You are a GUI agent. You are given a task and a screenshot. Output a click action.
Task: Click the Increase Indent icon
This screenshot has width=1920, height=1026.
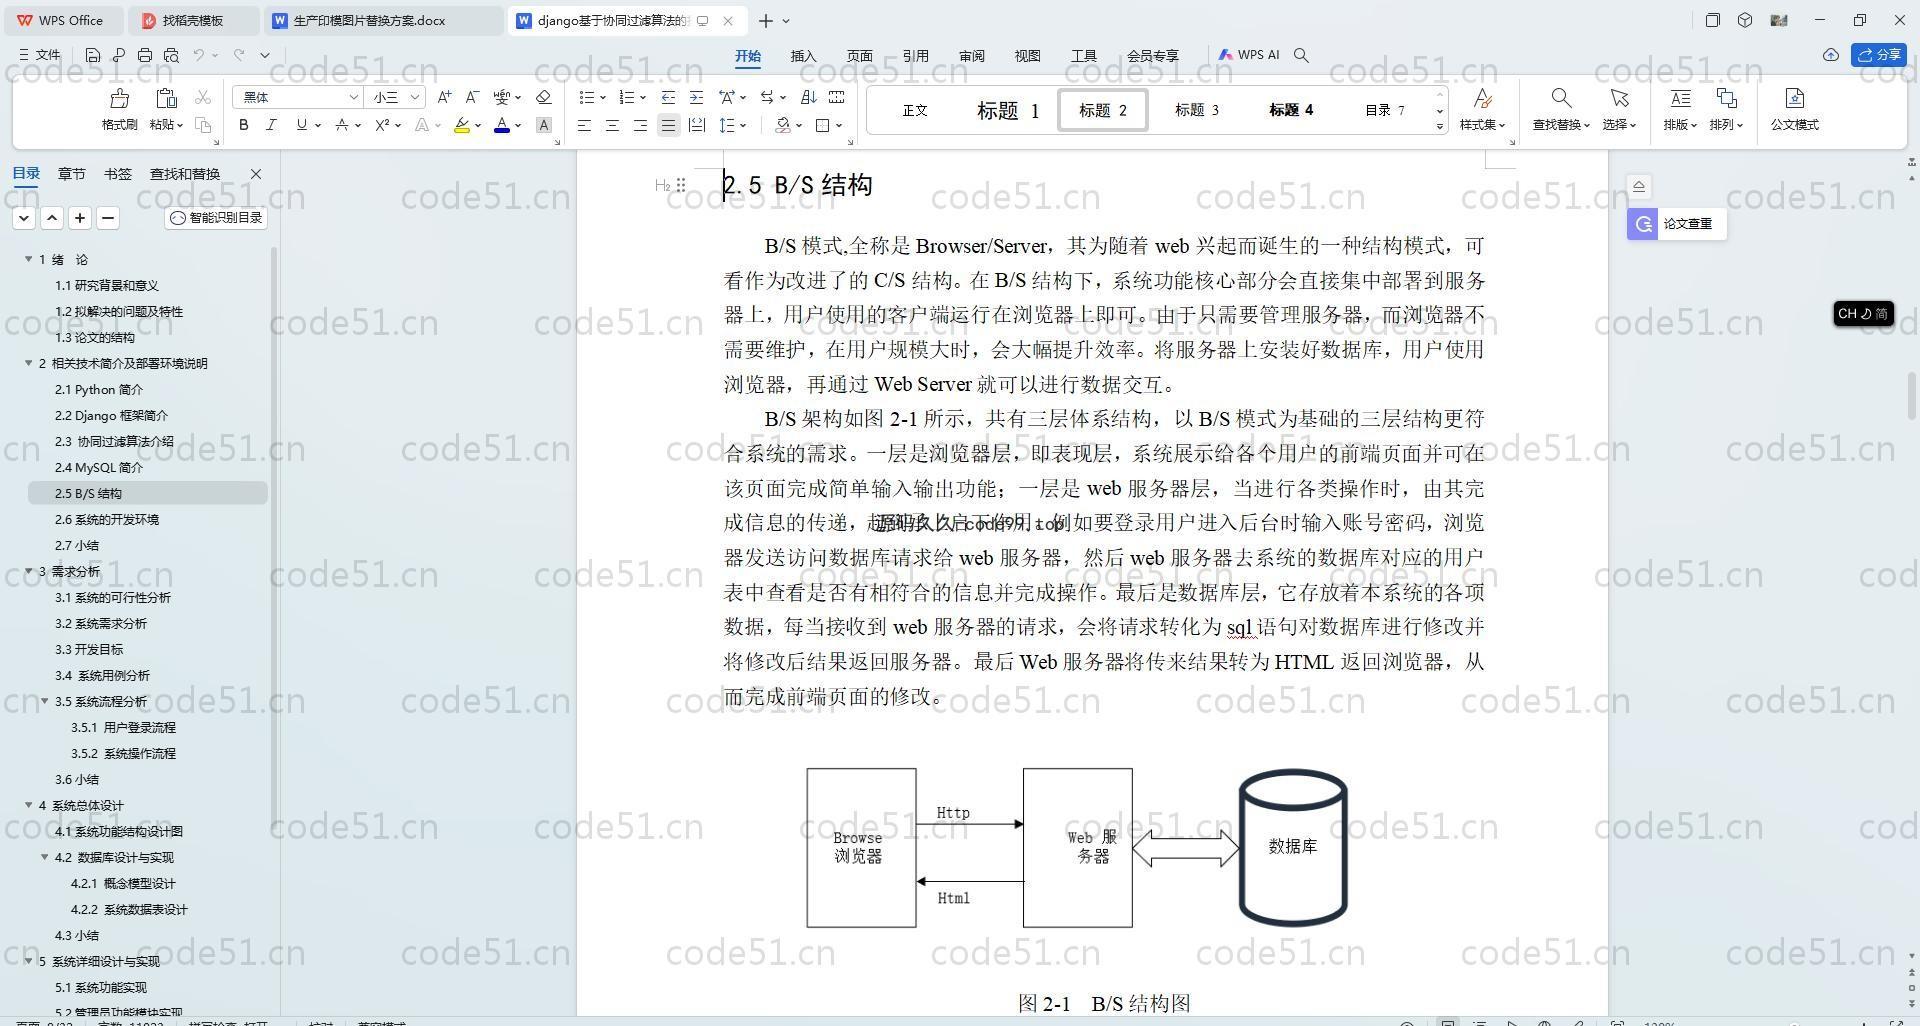(x=696, y=97)
